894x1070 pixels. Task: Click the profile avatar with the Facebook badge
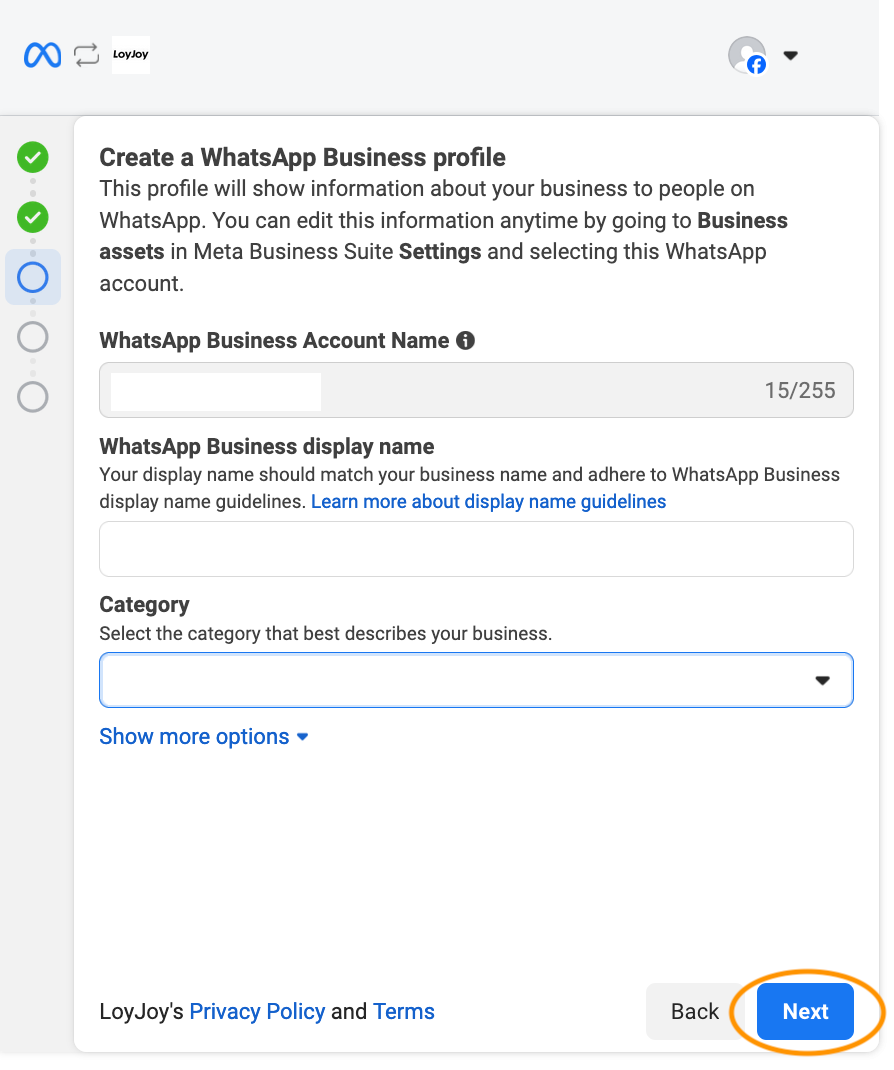click(x=747, y=55)
